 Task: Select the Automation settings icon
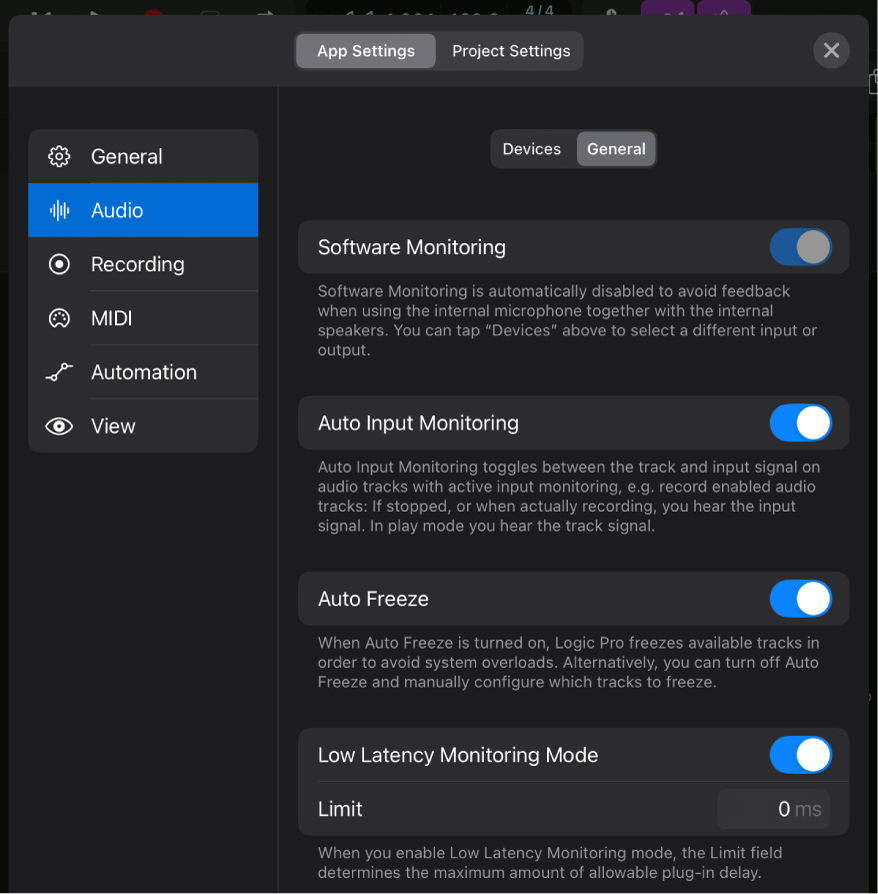[x=59, y=372]
